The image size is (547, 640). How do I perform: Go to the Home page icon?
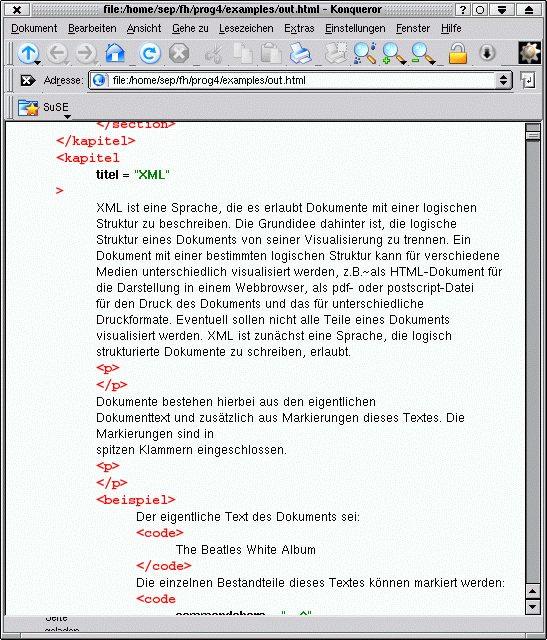(x=115, y=53)
